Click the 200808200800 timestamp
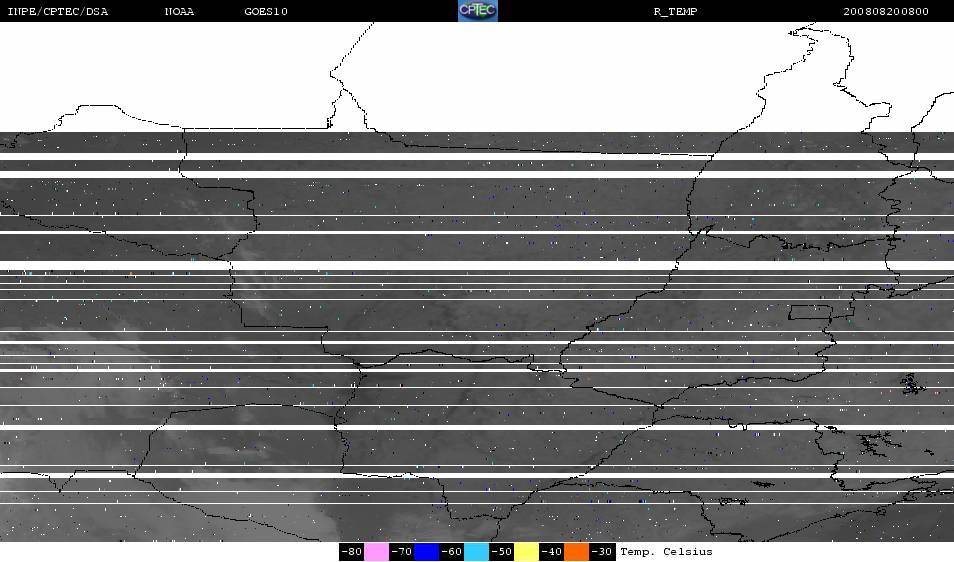This screenshot has height=562, width=954. coord(886,12)
